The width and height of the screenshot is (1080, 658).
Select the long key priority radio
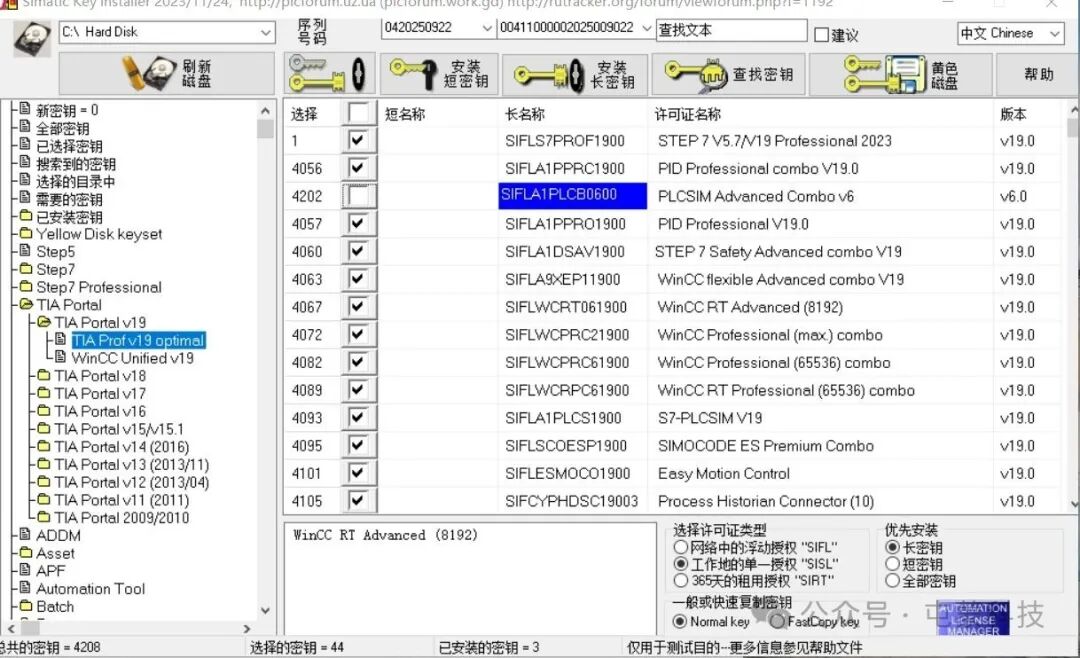(892, 547)
